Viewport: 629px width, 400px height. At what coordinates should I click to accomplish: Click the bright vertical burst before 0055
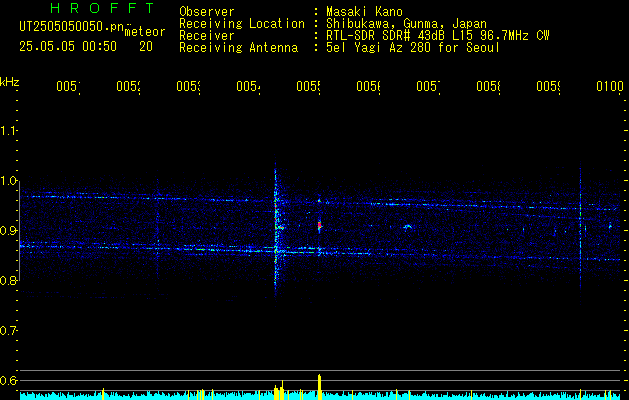tap(276, 233)
